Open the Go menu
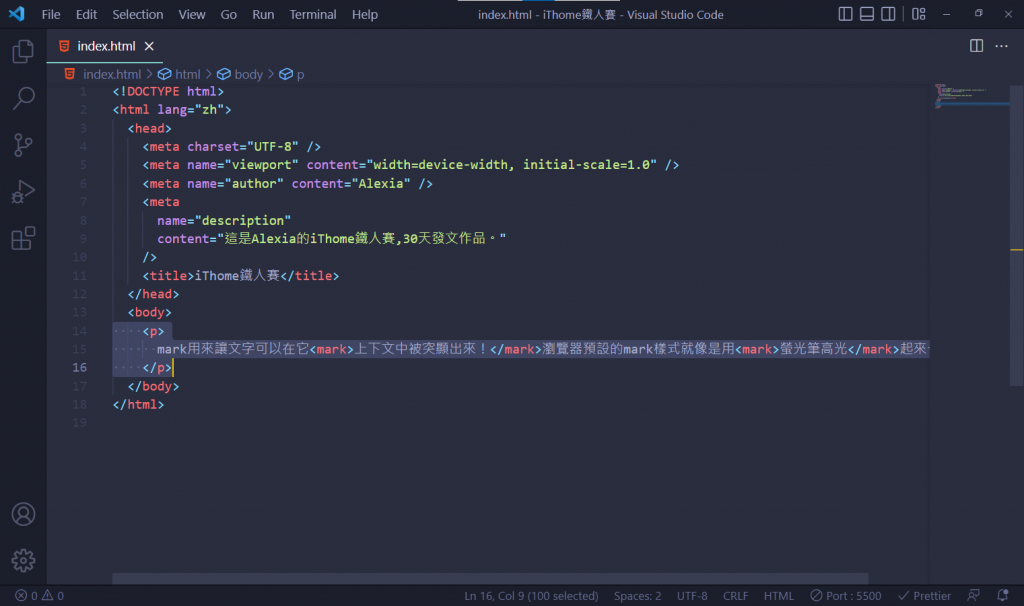Image resolution: width=1024 pixels, height=606 pixels. (229, 14)
